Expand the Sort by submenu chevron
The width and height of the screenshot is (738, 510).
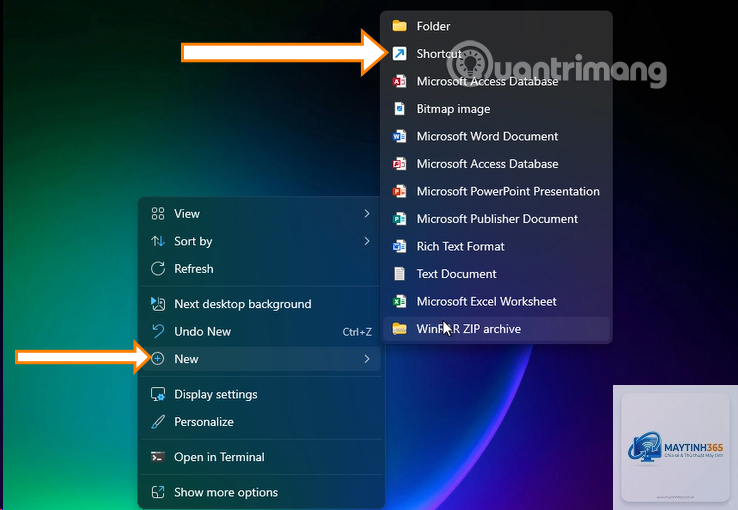coord(367,241)
